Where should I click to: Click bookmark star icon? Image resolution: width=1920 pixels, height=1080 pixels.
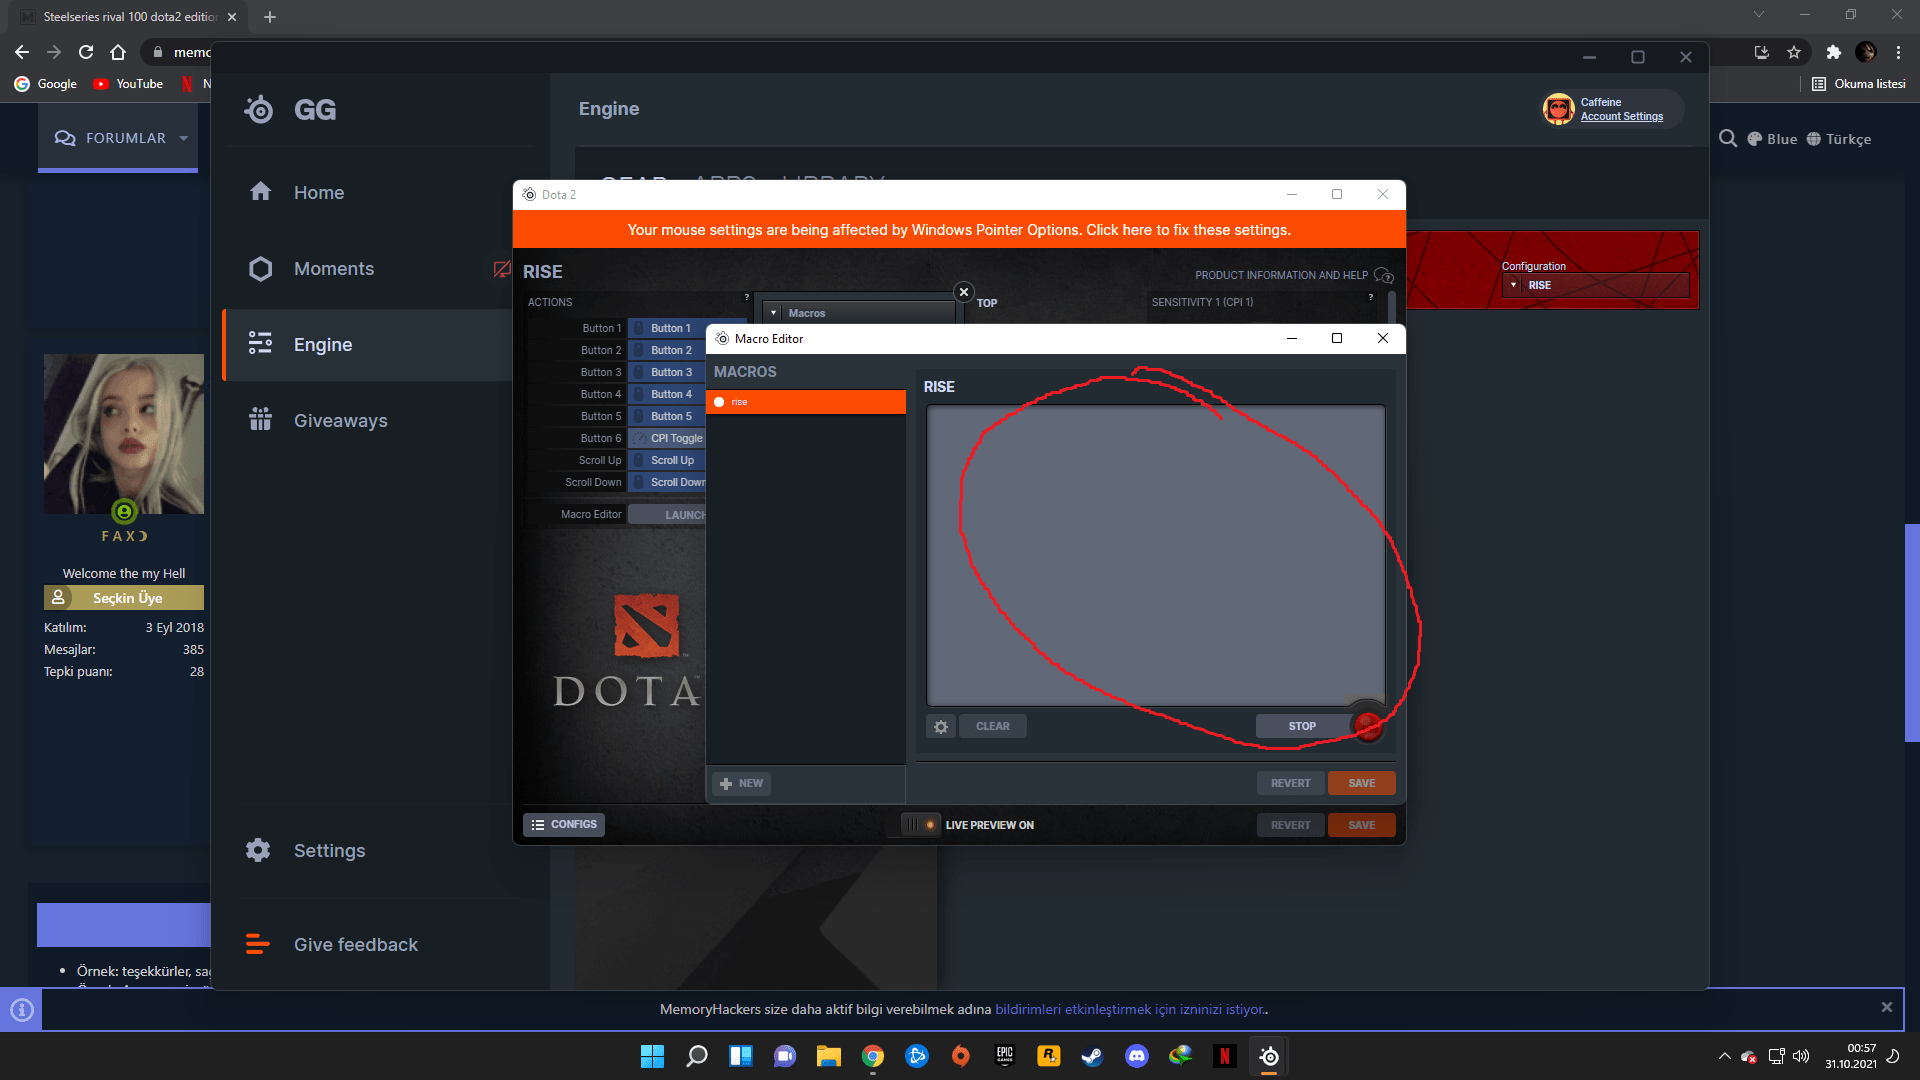tap(1794, 52)
